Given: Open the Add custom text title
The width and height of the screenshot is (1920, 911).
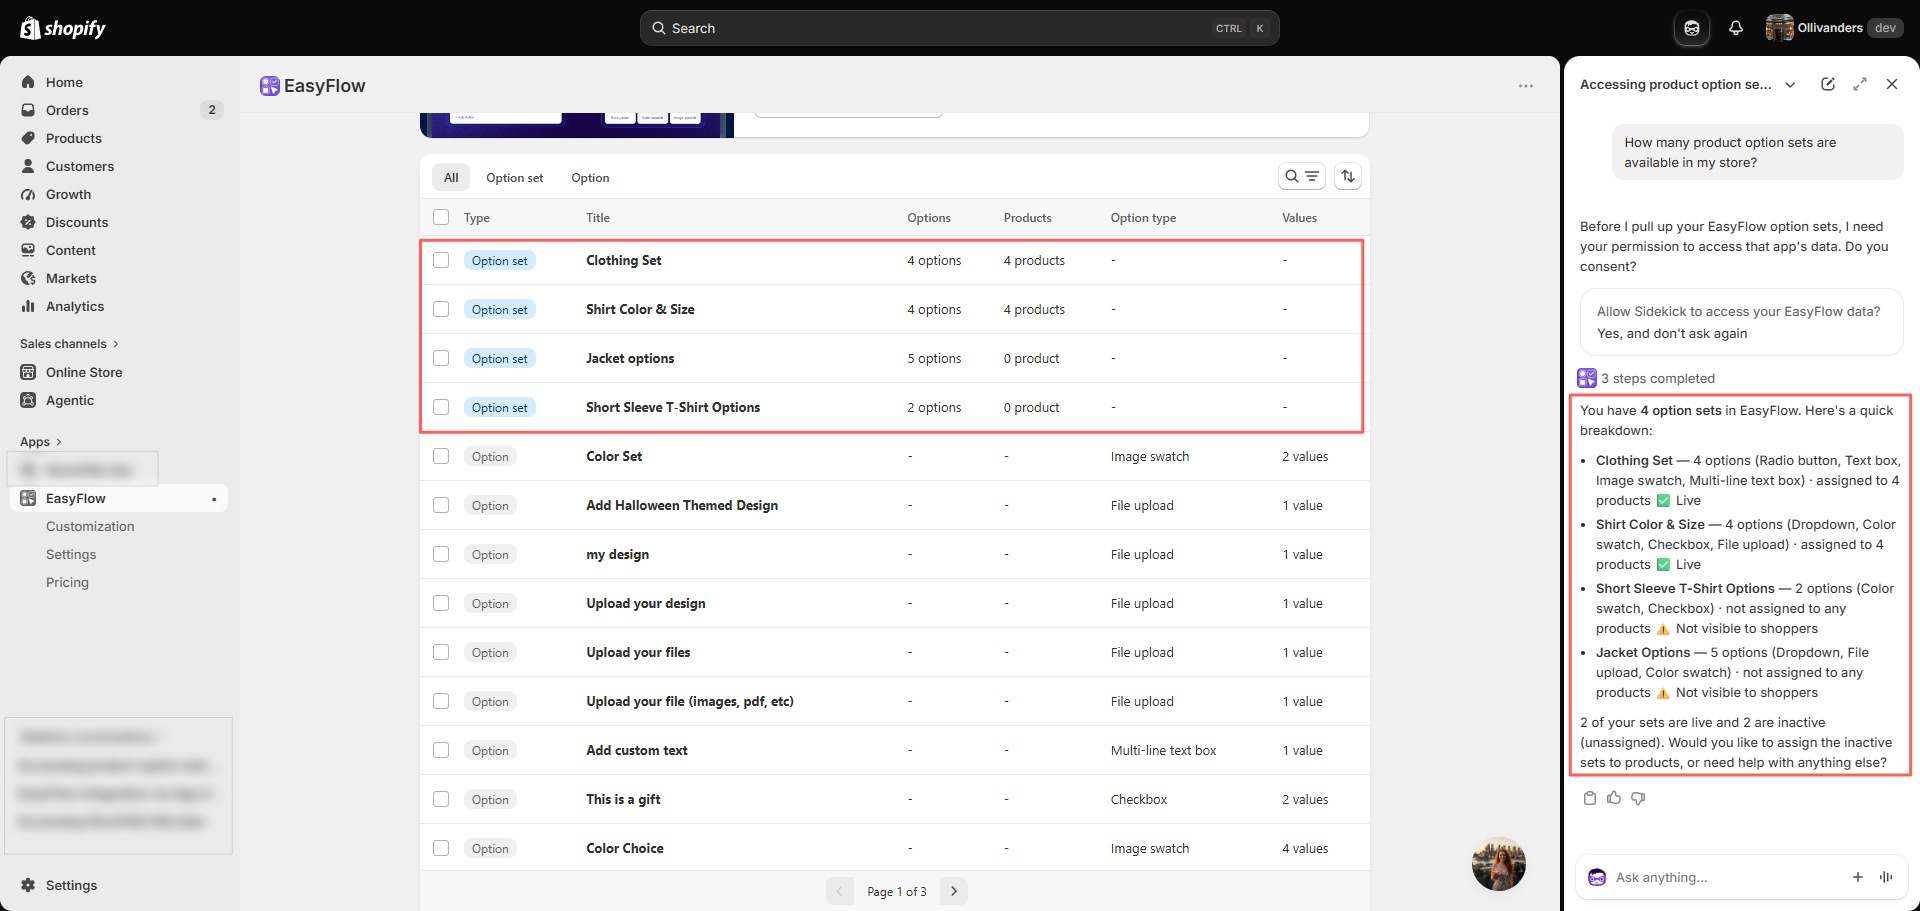Looking at the screenshot, I should [x=637, y=750].
